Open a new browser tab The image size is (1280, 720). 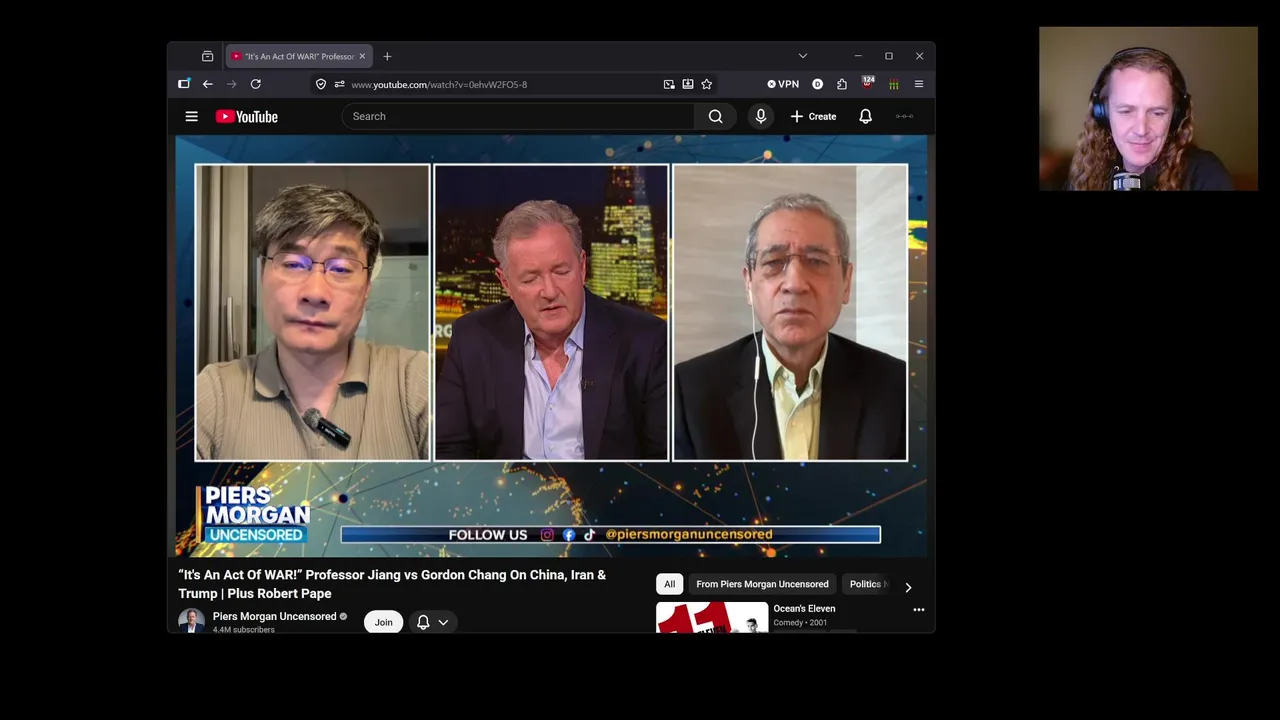point(387,56)
